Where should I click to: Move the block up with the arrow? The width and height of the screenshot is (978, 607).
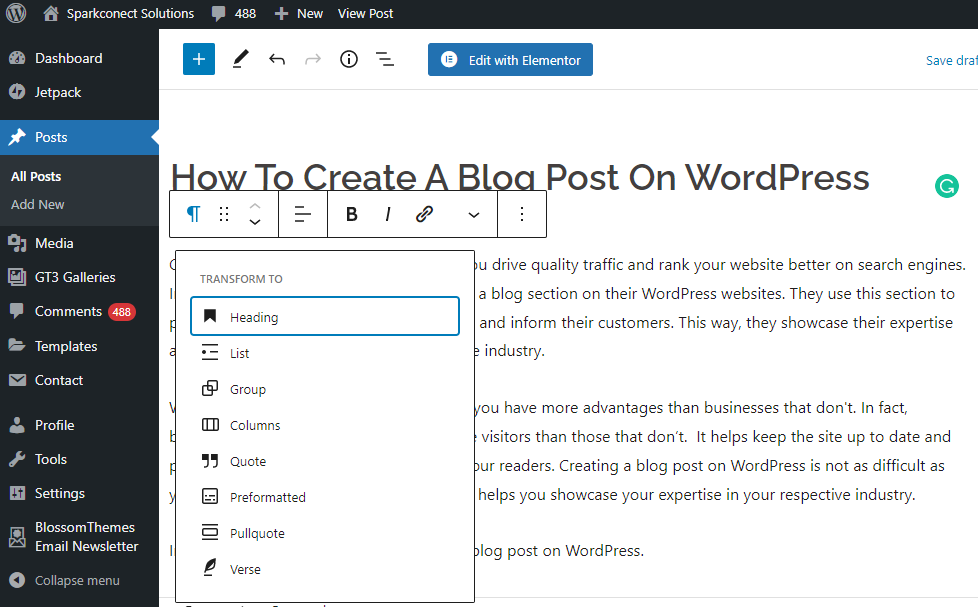pyautogui.click(x=254, y=205)
